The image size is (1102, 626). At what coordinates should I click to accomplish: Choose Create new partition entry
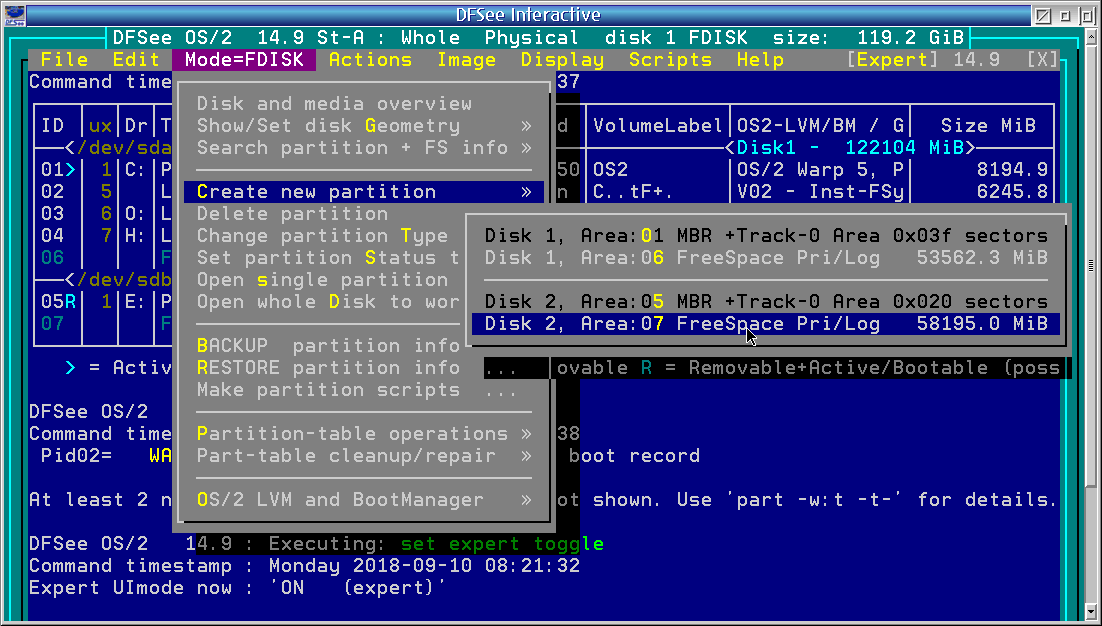coord(363,192)
